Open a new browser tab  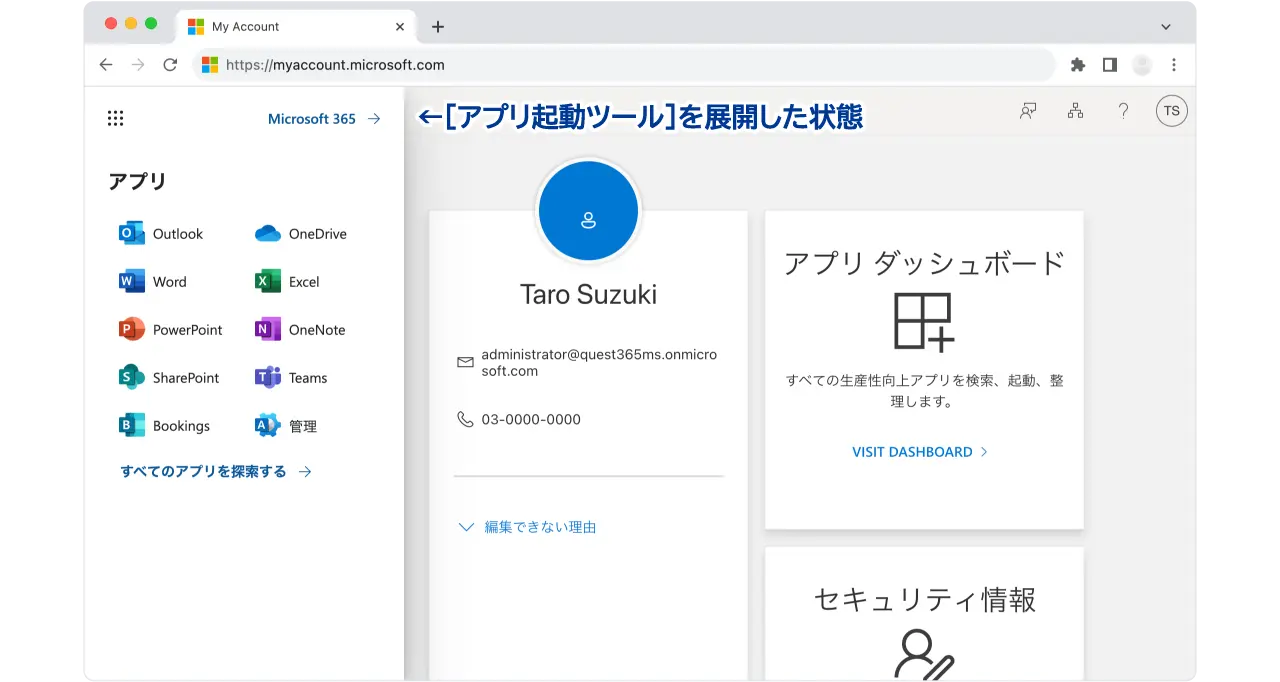tap(438, 27)
